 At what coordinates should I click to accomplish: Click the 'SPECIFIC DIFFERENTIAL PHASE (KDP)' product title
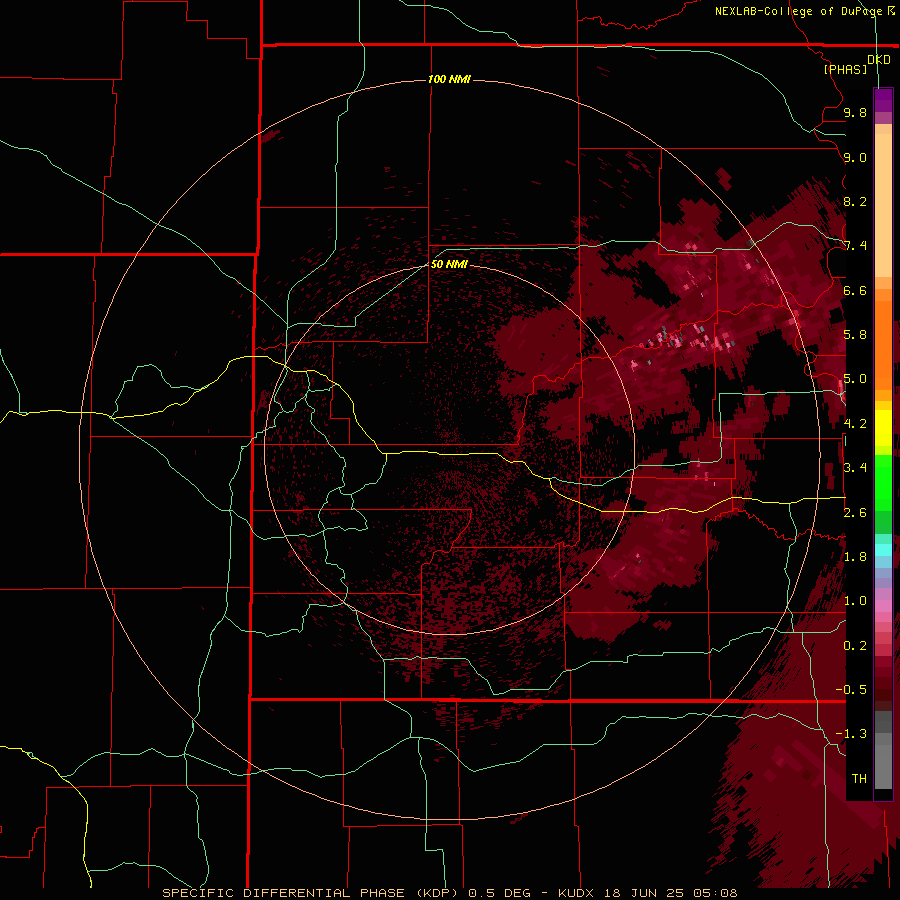pos(310,893)
